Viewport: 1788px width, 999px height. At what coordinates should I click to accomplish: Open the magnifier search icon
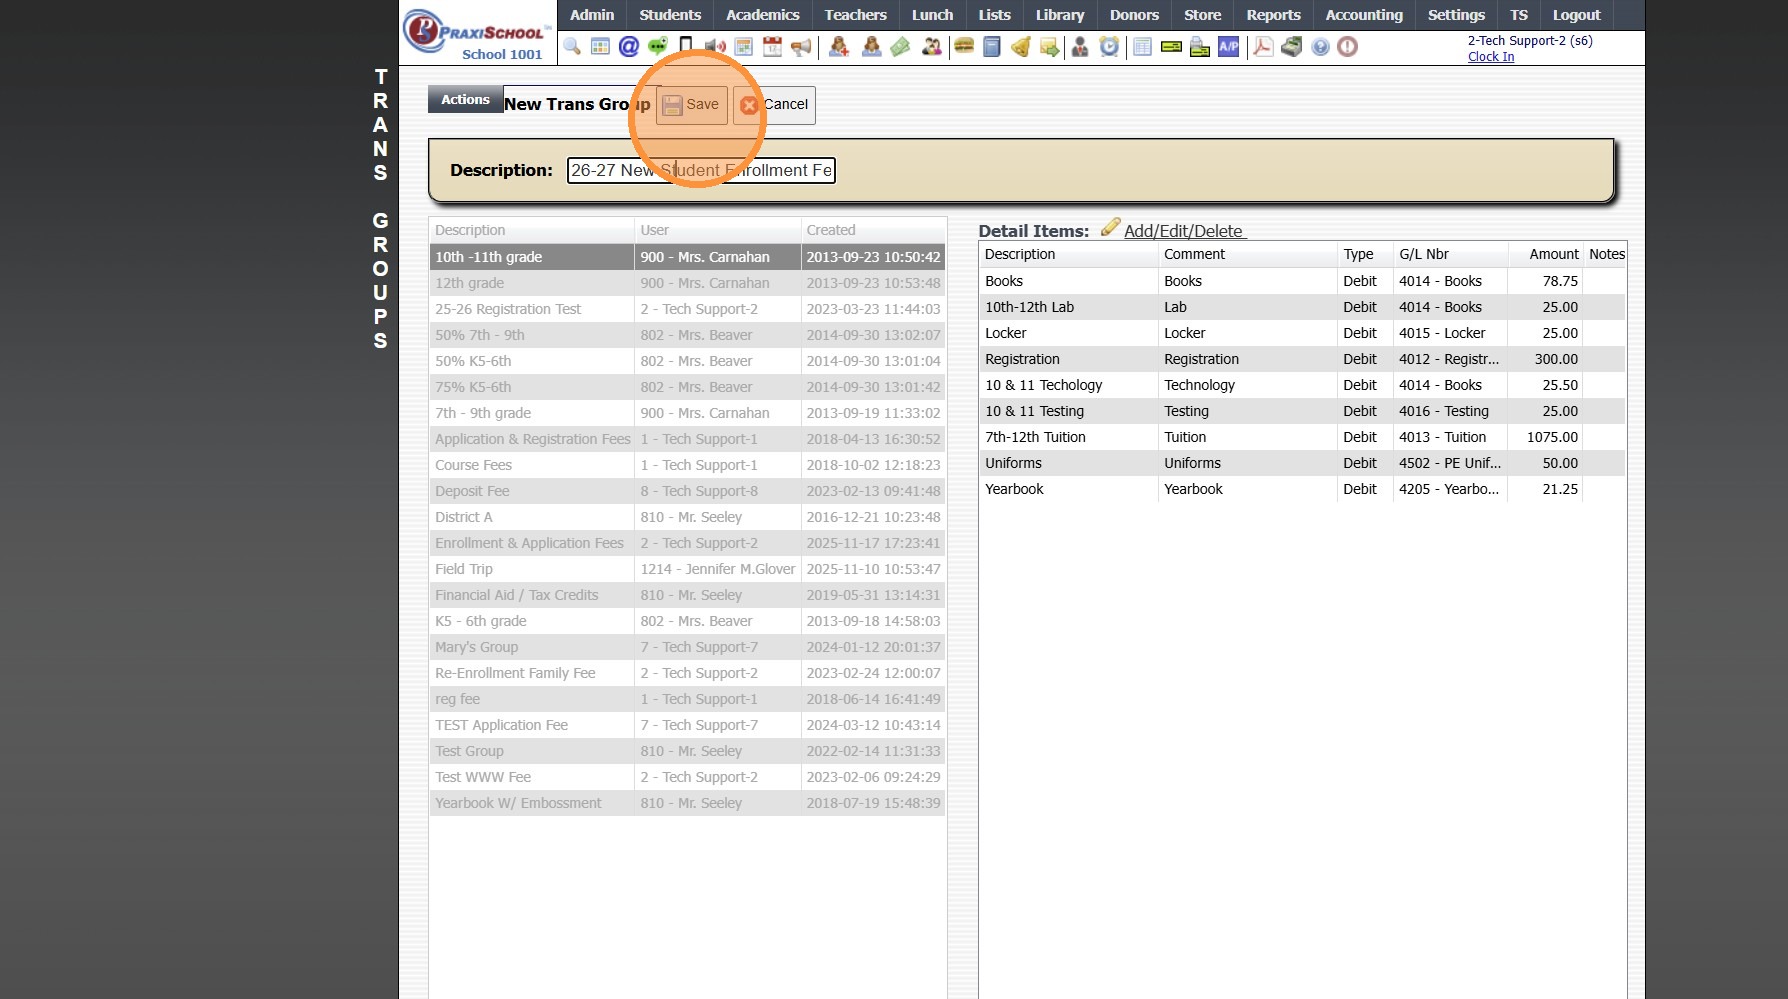tap(572, 47)
